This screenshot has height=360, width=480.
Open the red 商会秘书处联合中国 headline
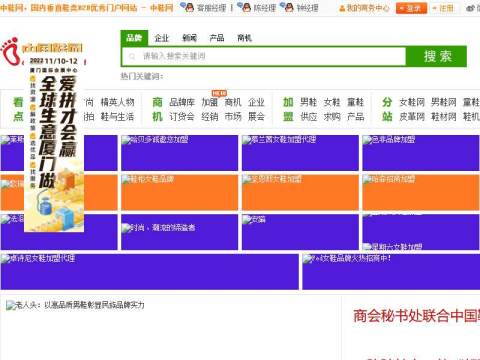coord(417,316)
